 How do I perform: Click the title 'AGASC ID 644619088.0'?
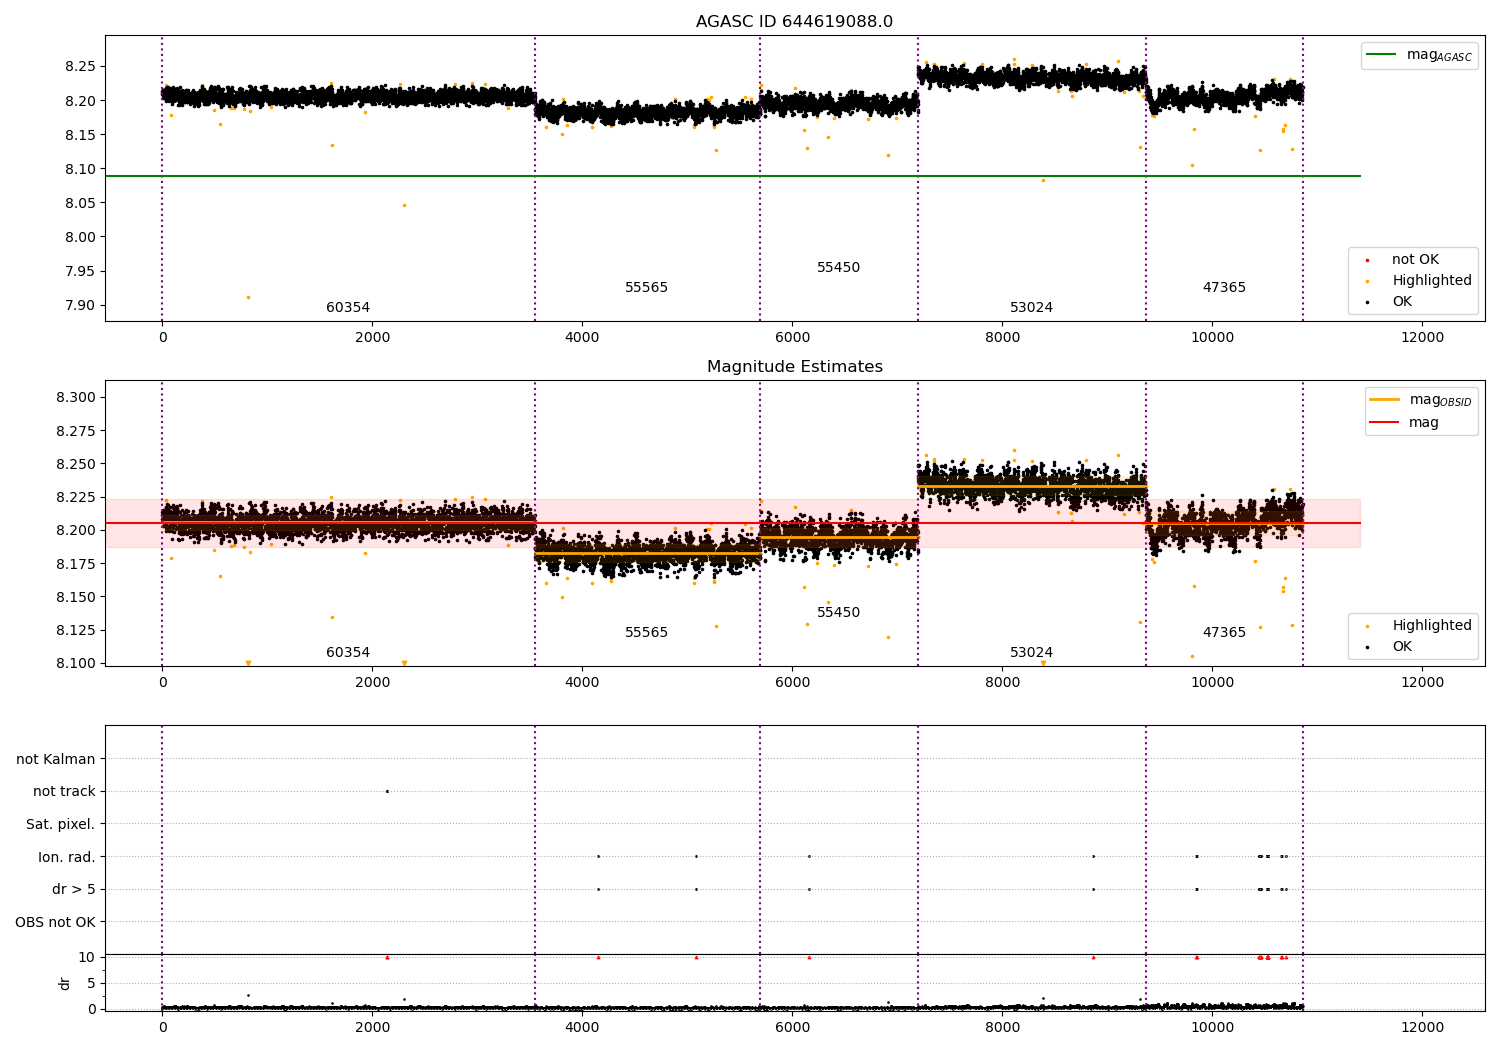[x=794, y=22]
